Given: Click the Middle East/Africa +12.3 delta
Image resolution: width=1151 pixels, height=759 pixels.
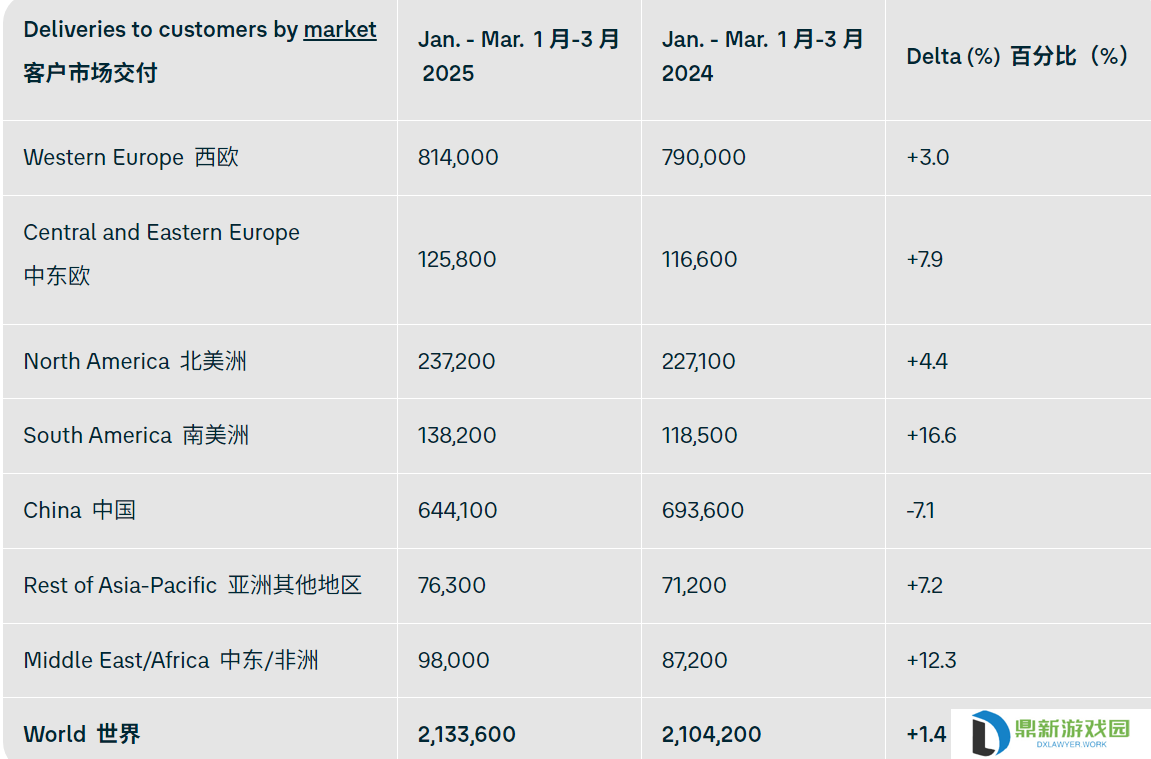Looking at the screenshot, I should [932, 660].
